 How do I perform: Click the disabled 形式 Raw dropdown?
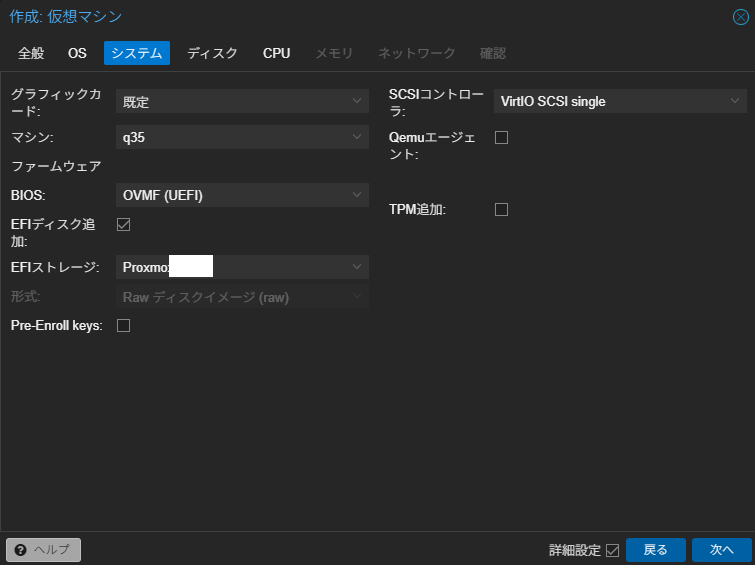click(242, 297)
